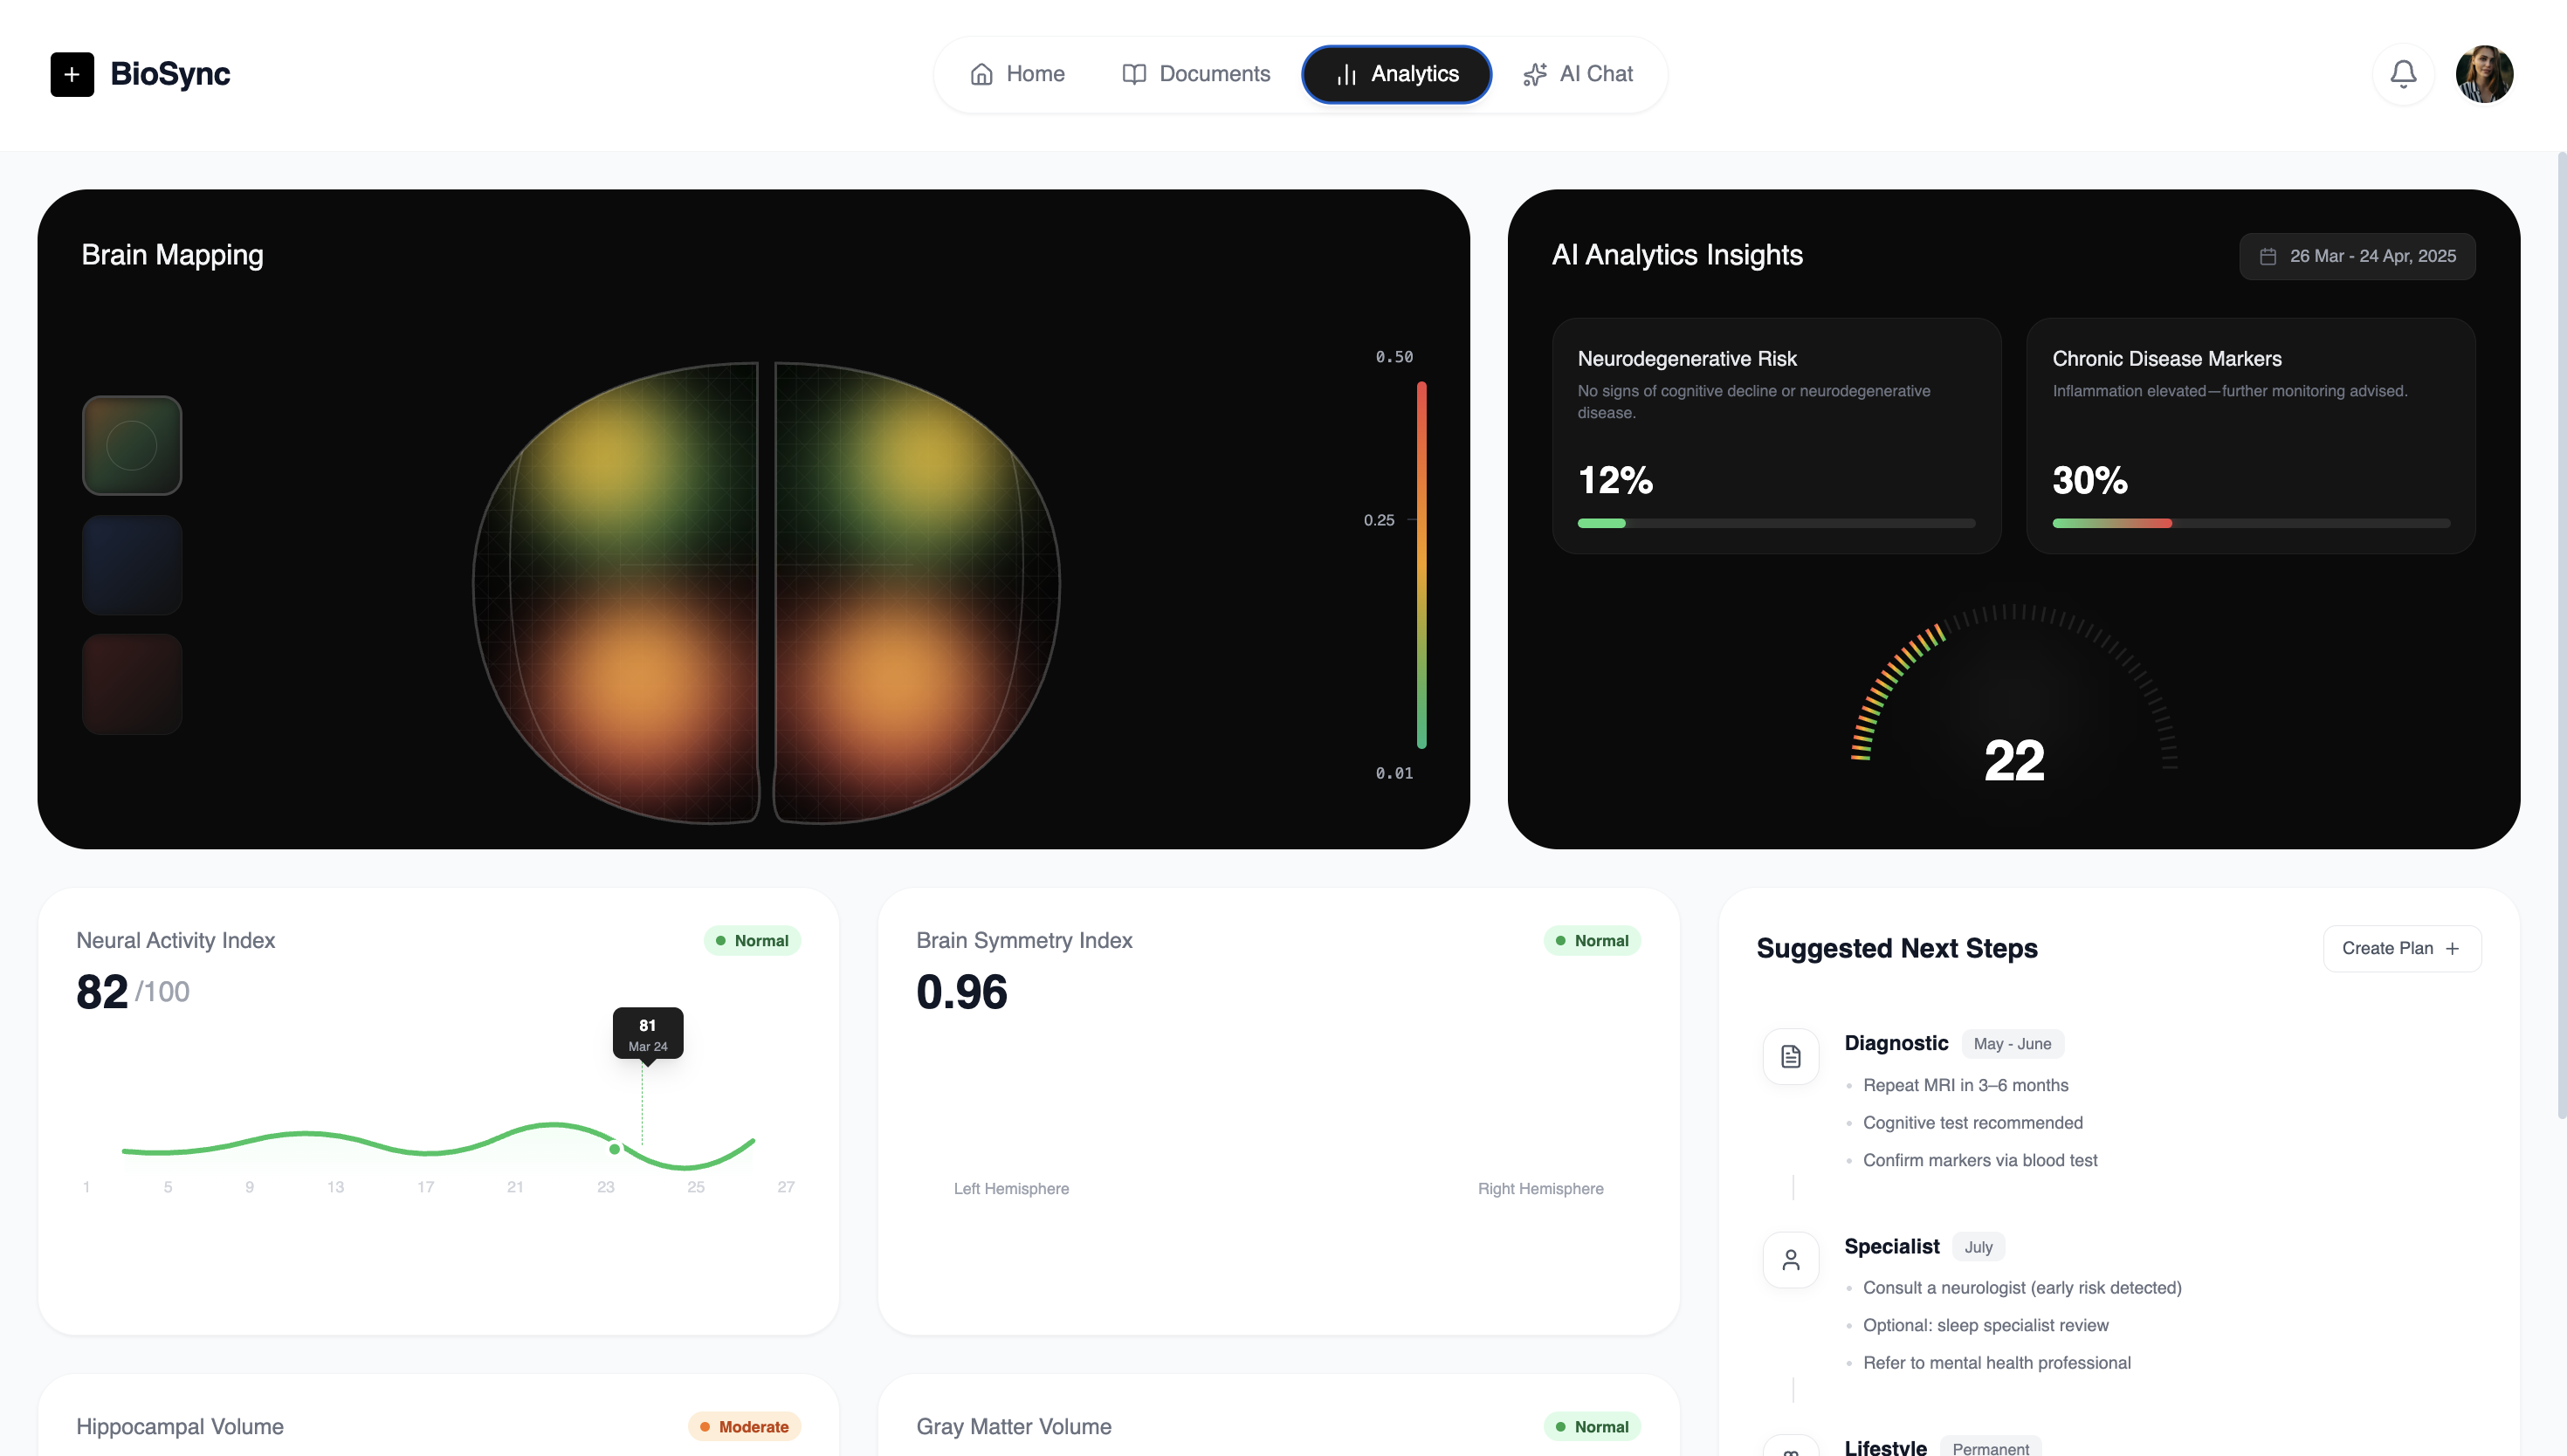
Task: Click the BioSync plus logo icon
Action: click(x=72, y=74)
